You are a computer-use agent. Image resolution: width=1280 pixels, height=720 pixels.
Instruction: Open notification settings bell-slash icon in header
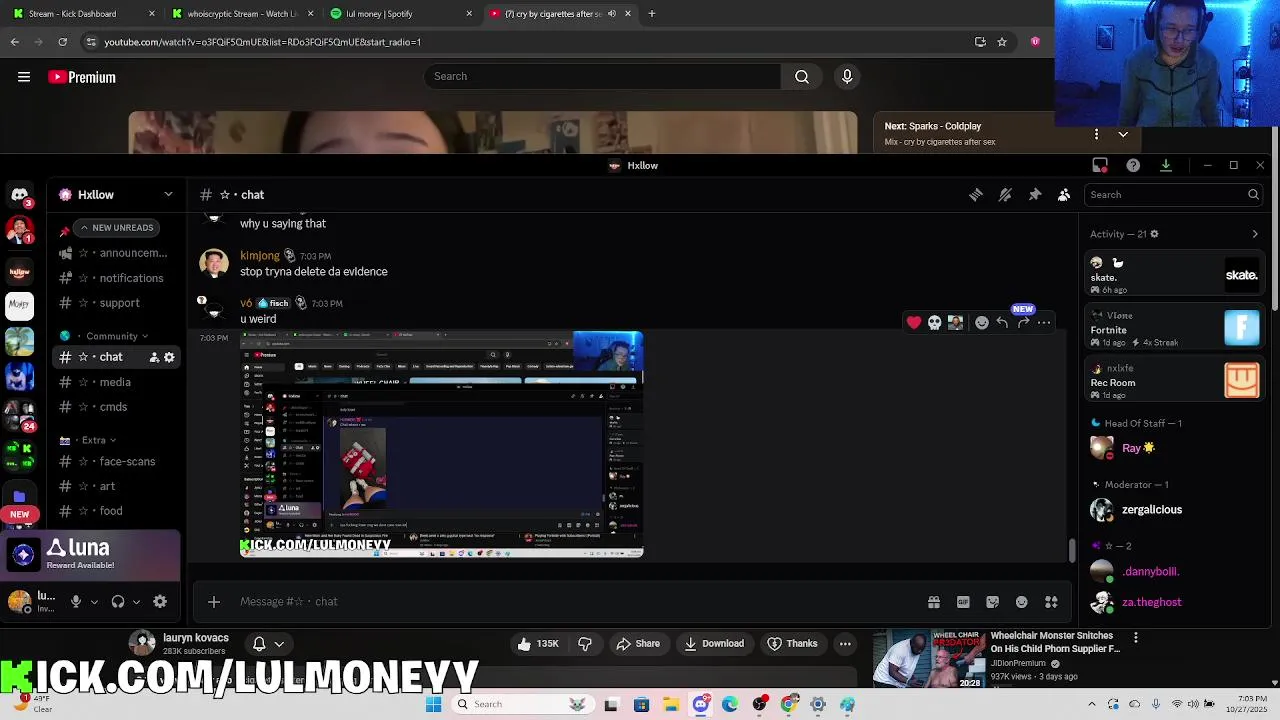pyautogui.click(x=1005, y=195)
